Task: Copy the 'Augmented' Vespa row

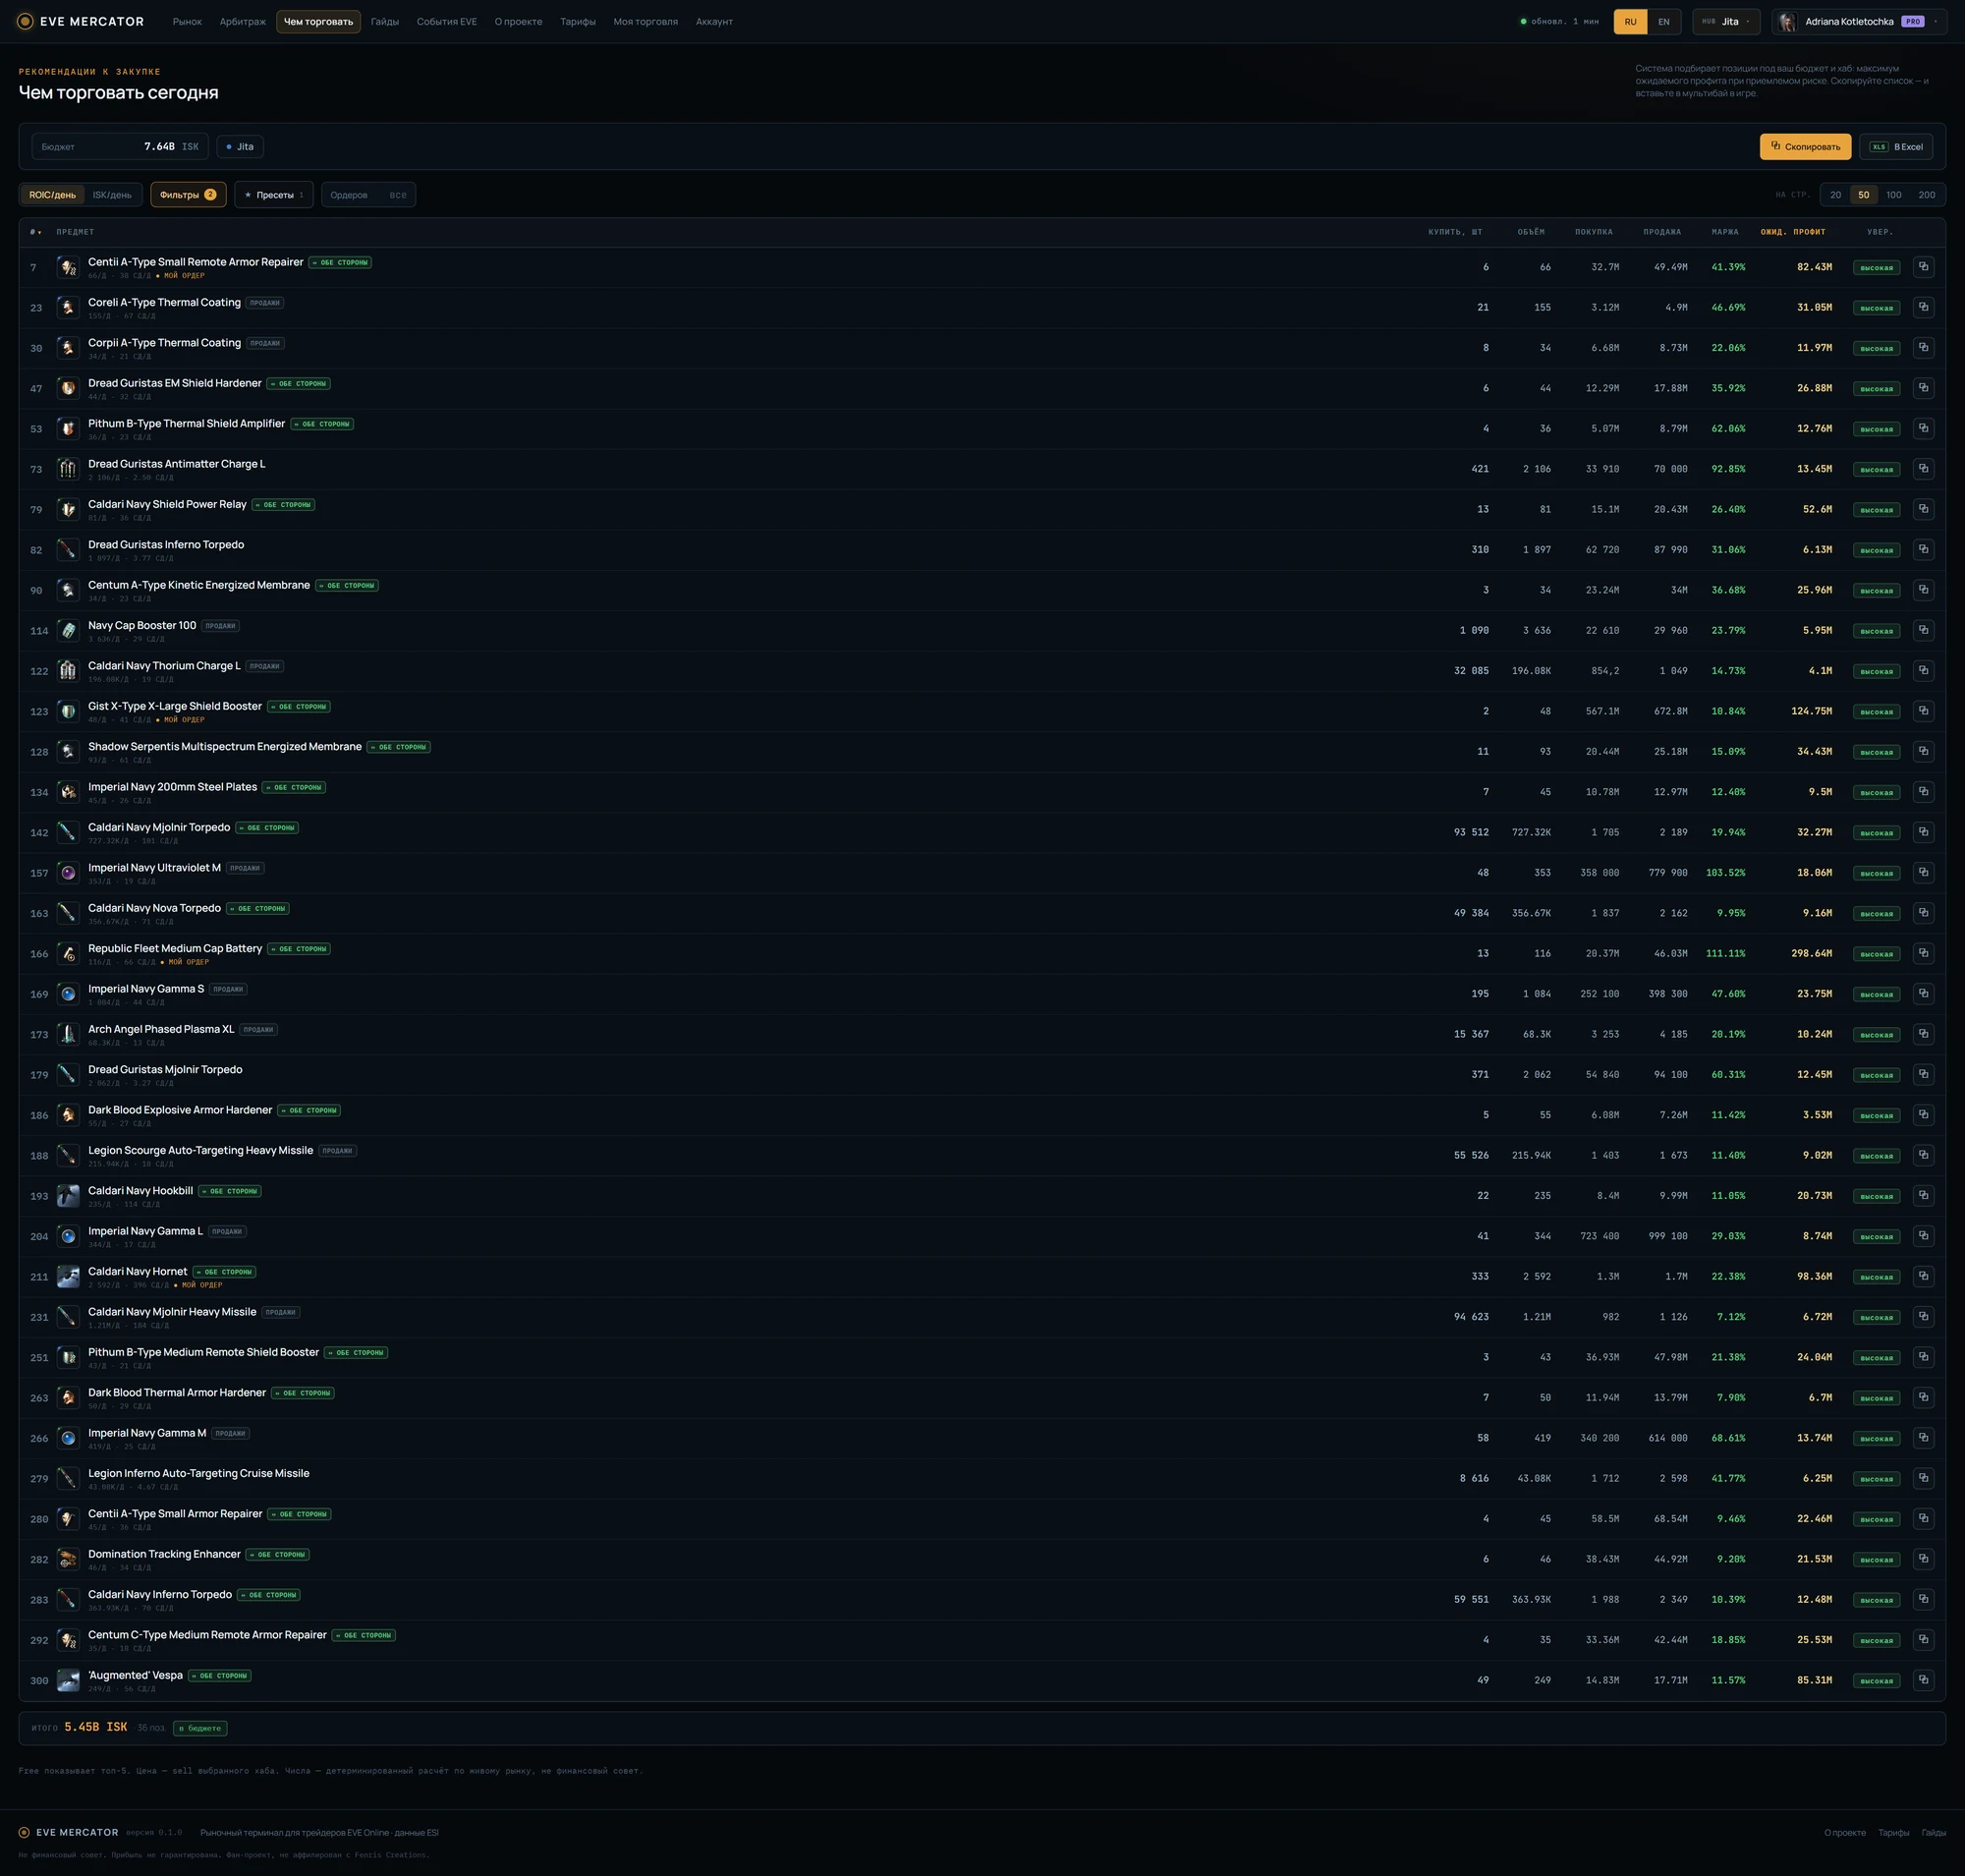Action: point(1922,1680)
